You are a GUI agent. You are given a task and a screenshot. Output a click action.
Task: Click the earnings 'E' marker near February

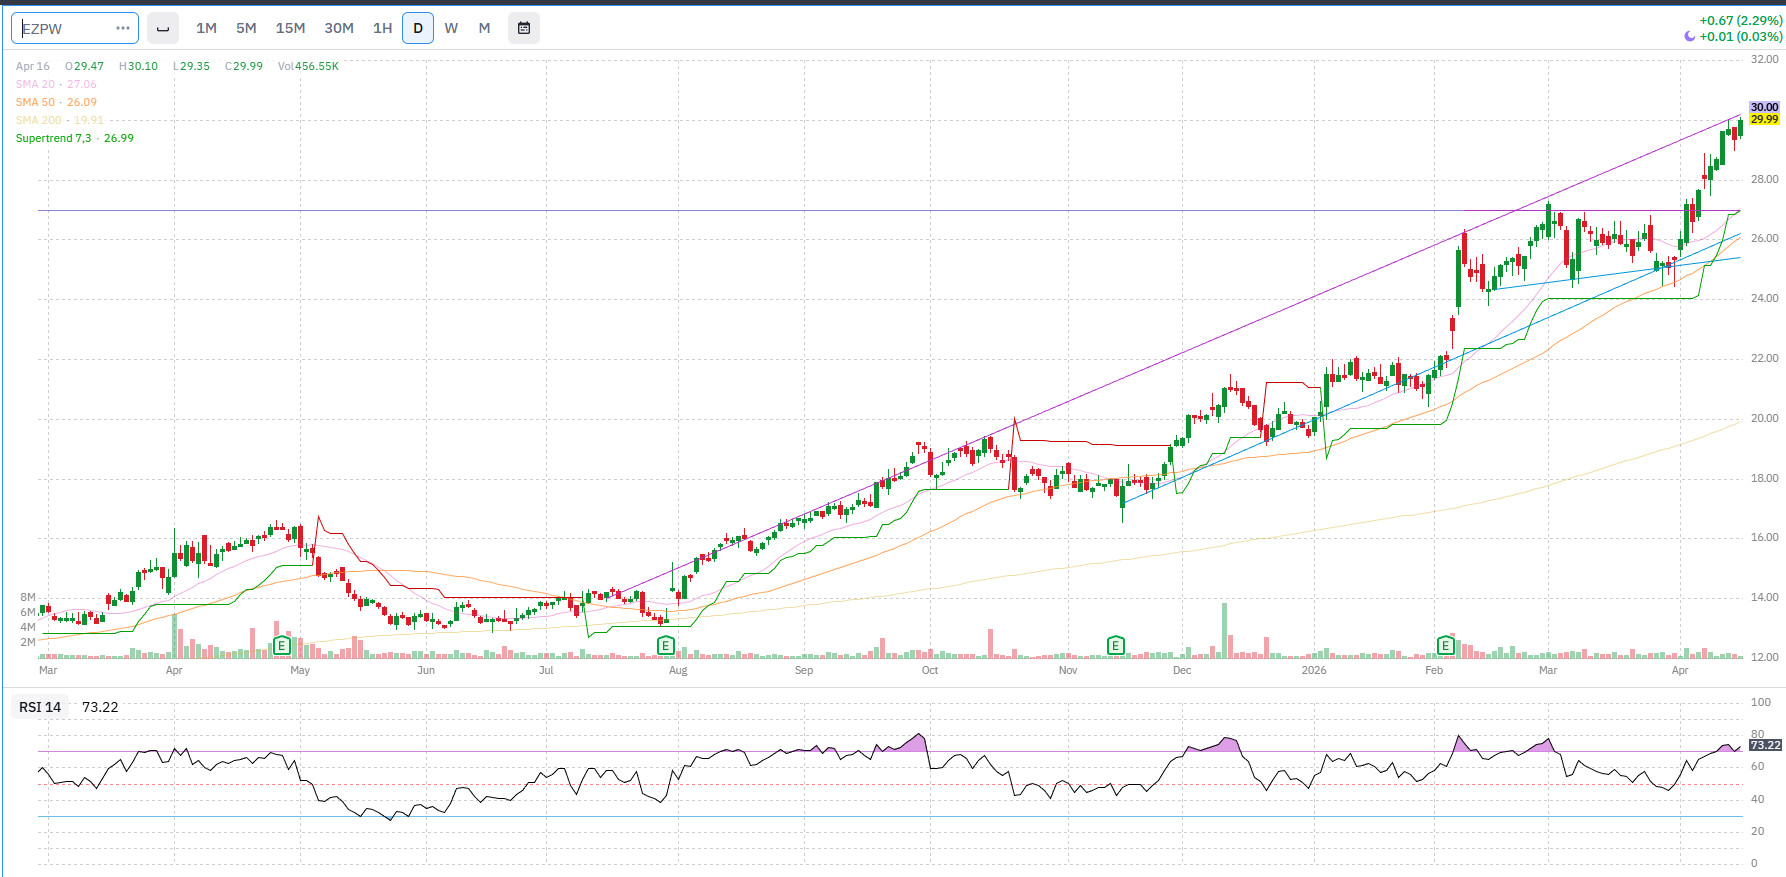1445,646
